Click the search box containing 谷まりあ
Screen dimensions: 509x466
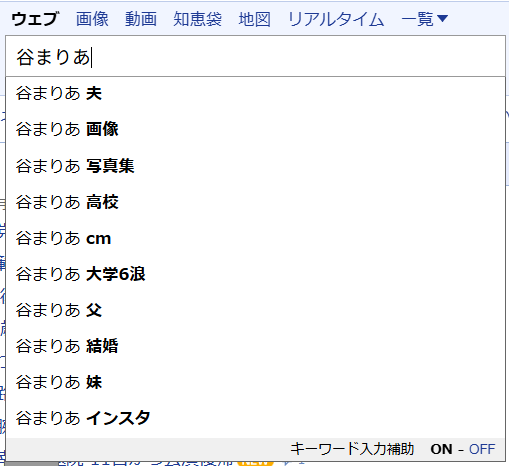point(255,56)
